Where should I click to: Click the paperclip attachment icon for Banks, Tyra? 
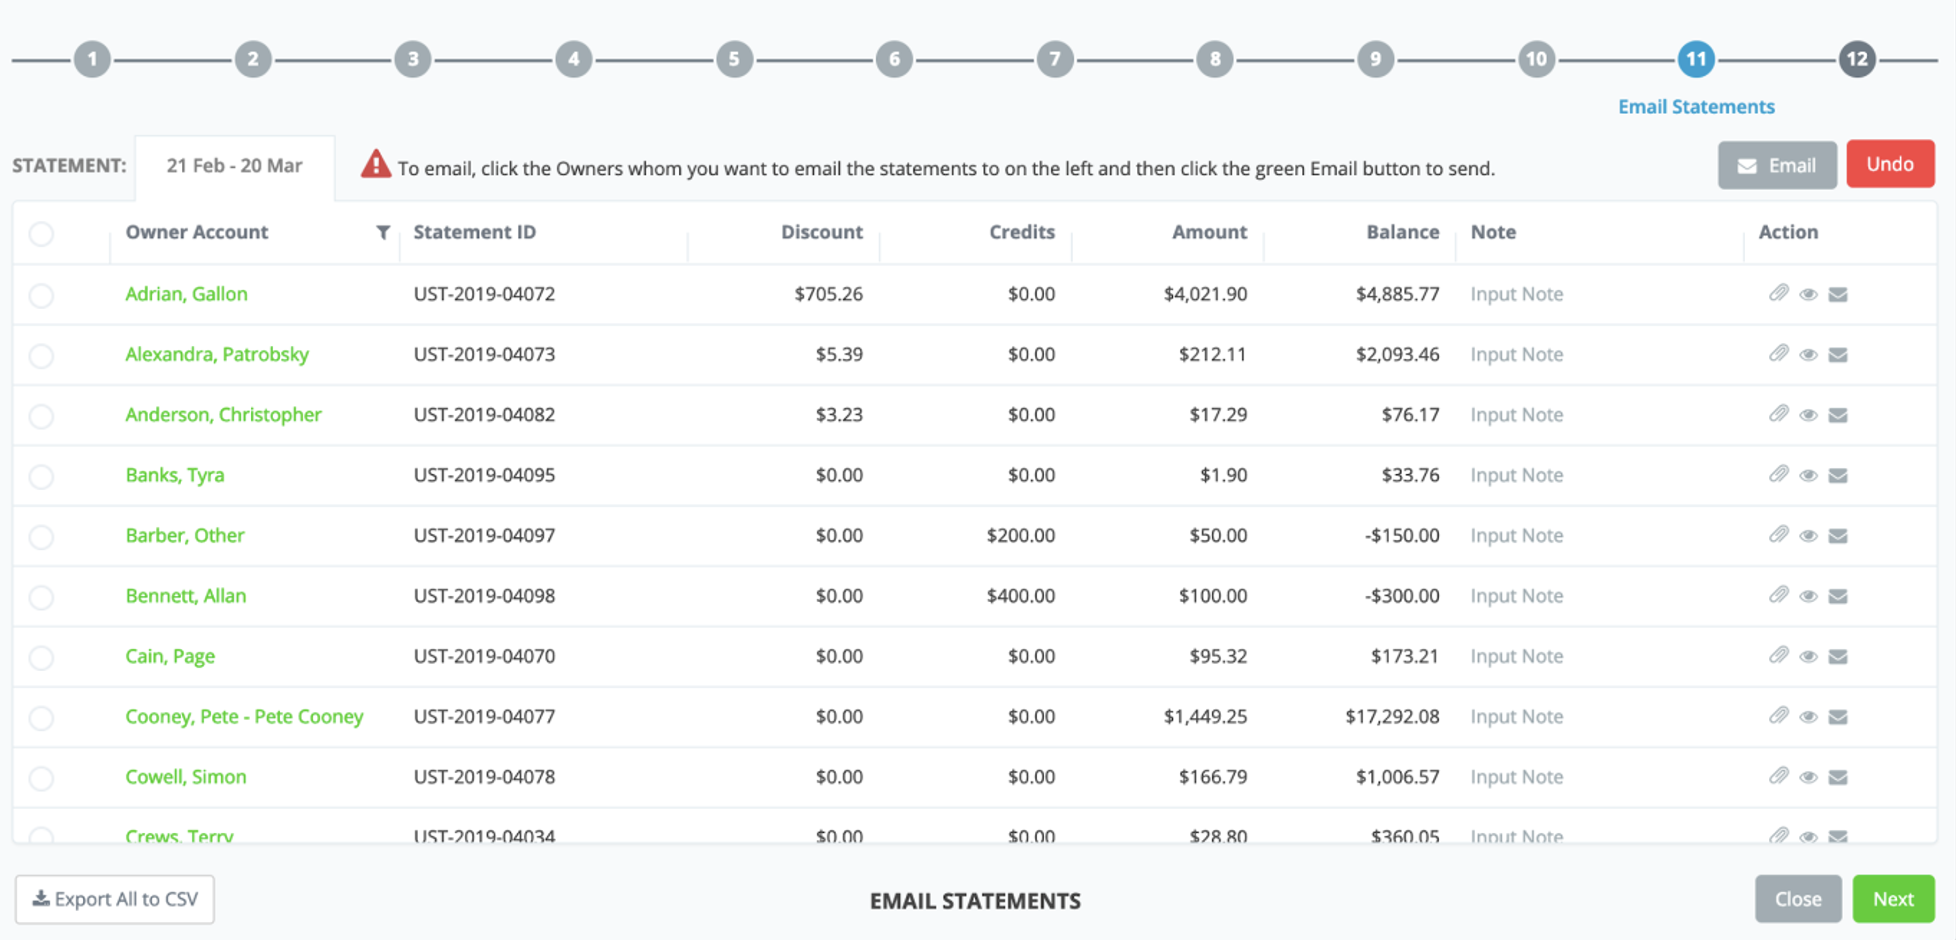point(1778,474)
